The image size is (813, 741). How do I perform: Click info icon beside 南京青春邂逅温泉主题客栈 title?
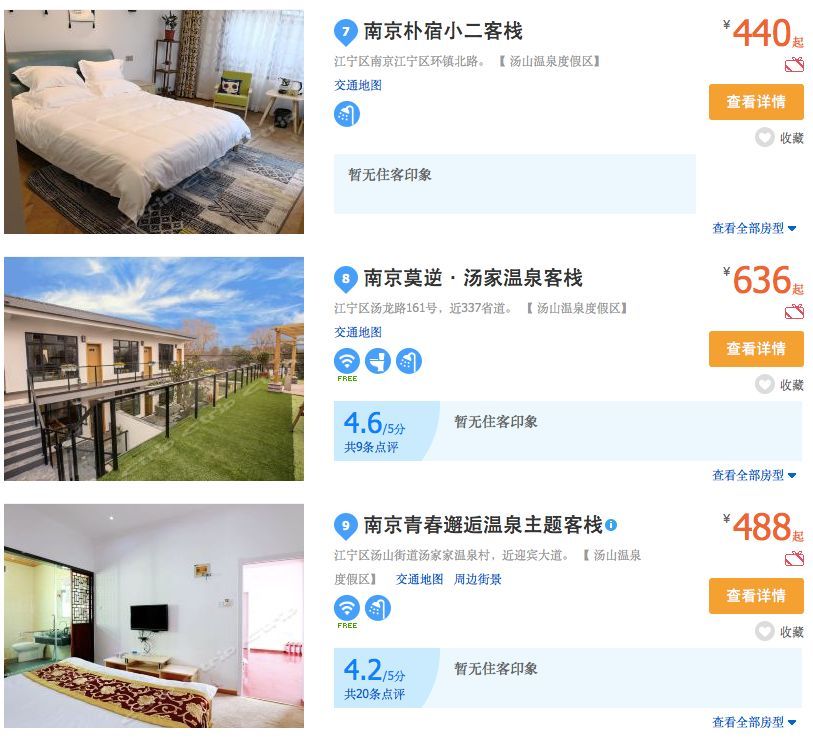611,525
